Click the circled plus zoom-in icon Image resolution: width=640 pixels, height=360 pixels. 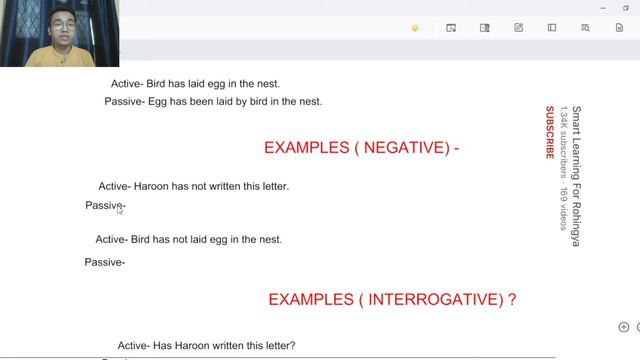[x=624, y=327]
